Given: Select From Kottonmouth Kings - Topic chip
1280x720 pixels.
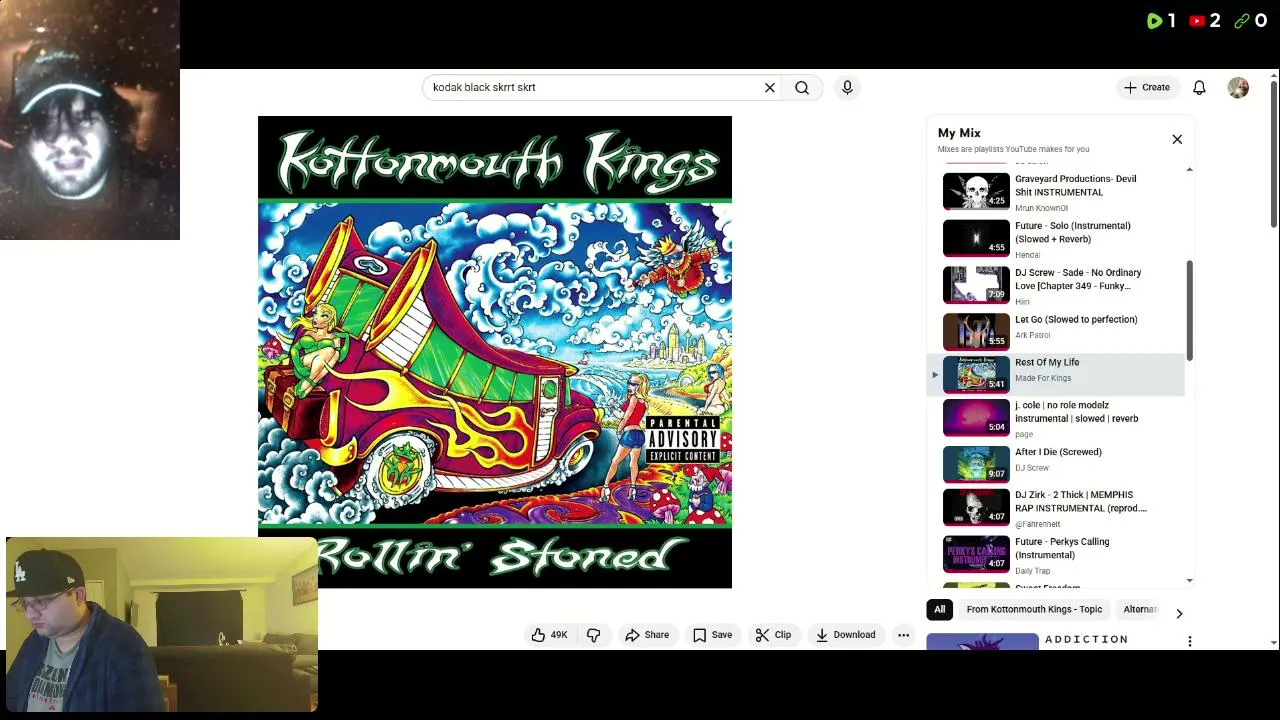Looking at the screenshot, I should (x=1034, y=609).
